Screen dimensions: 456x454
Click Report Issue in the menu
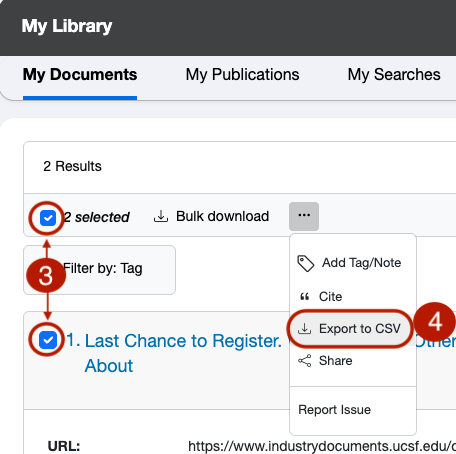[334, 410]
